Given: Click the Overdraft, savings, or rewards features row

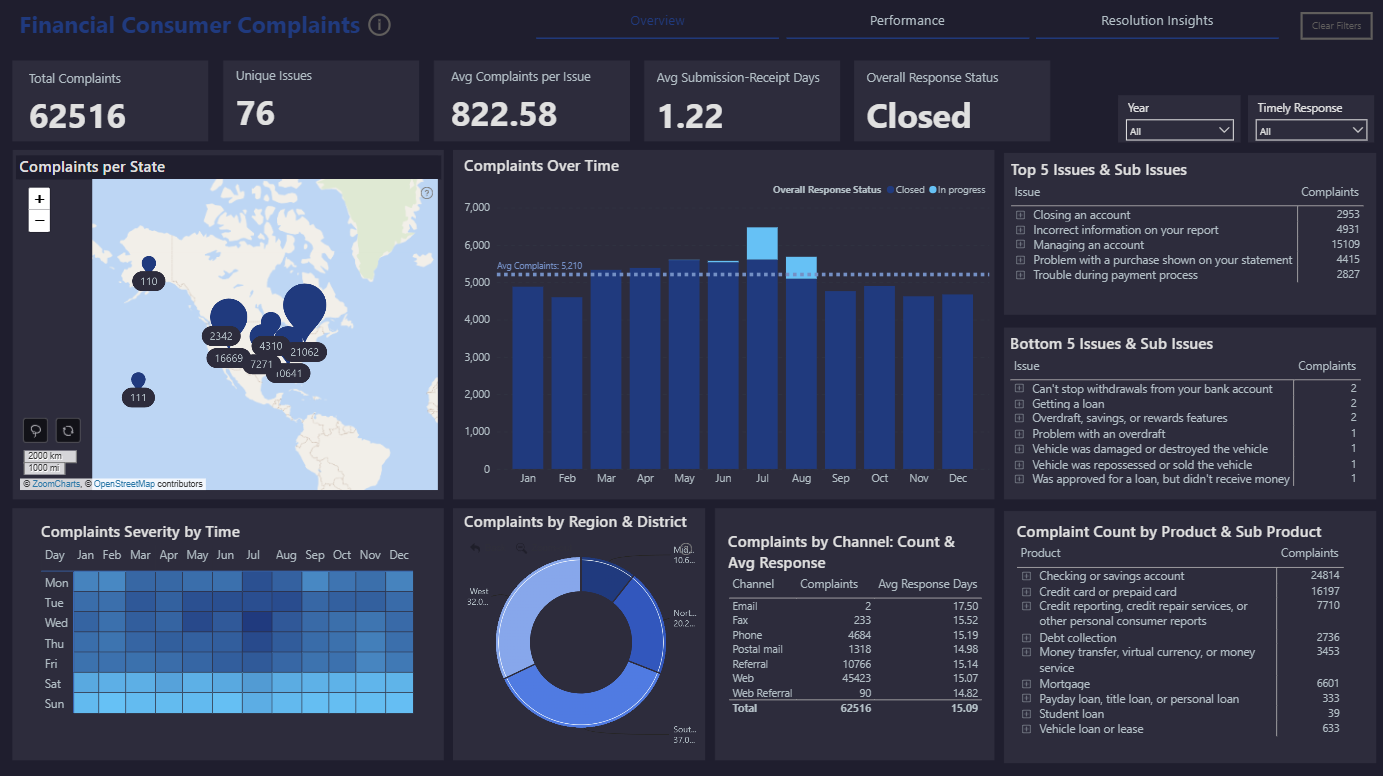Looking at the screenshot, I should [x=1185, y=418].
